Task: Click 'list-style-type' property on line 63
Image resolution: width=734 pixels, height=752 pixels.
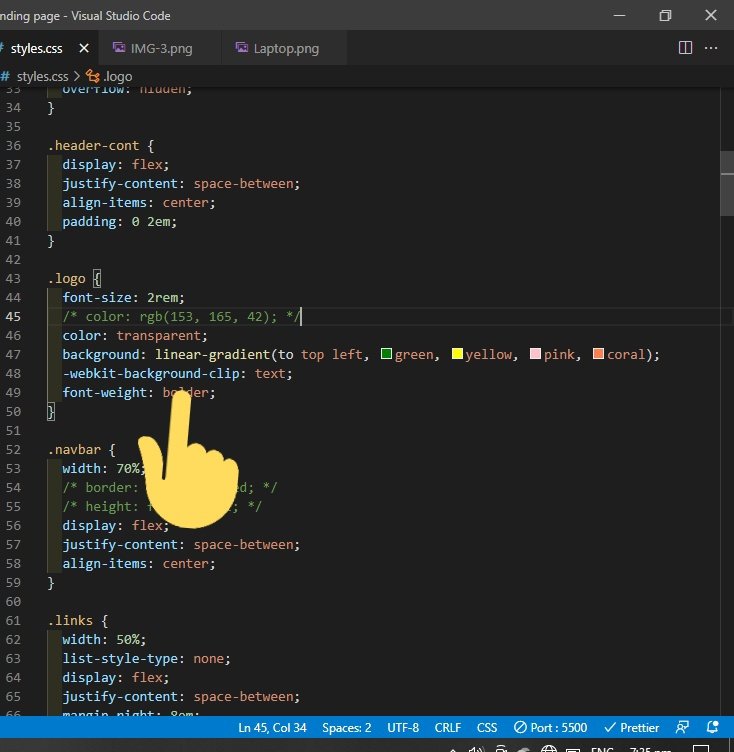Action: [120, 658]
